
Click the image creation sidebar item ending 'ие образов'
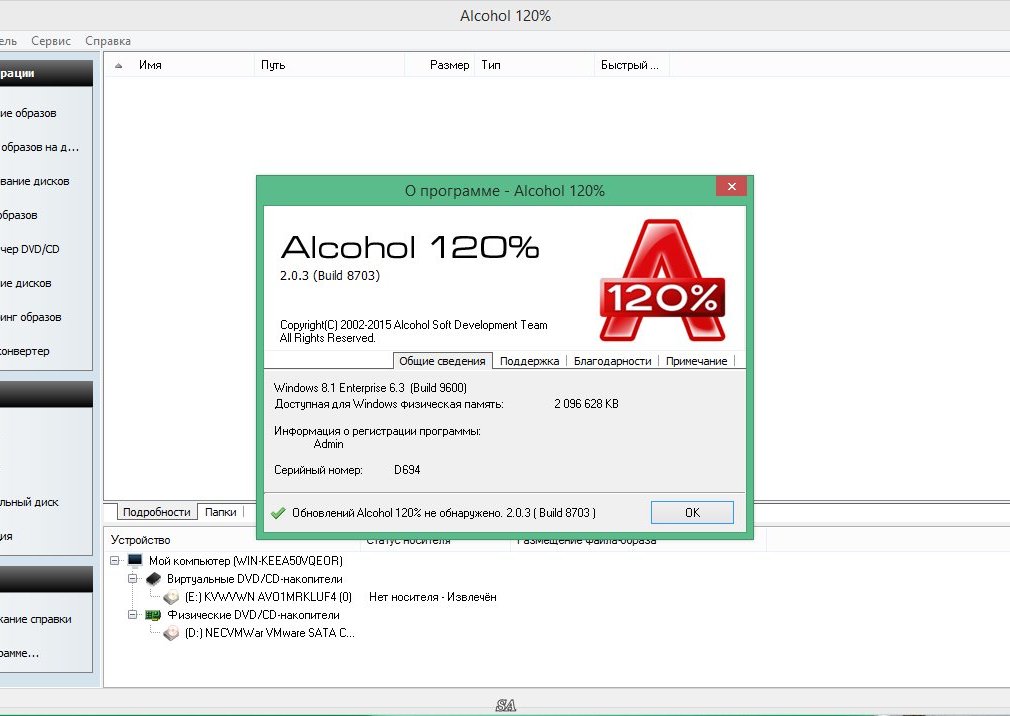(x=28, y=113)
